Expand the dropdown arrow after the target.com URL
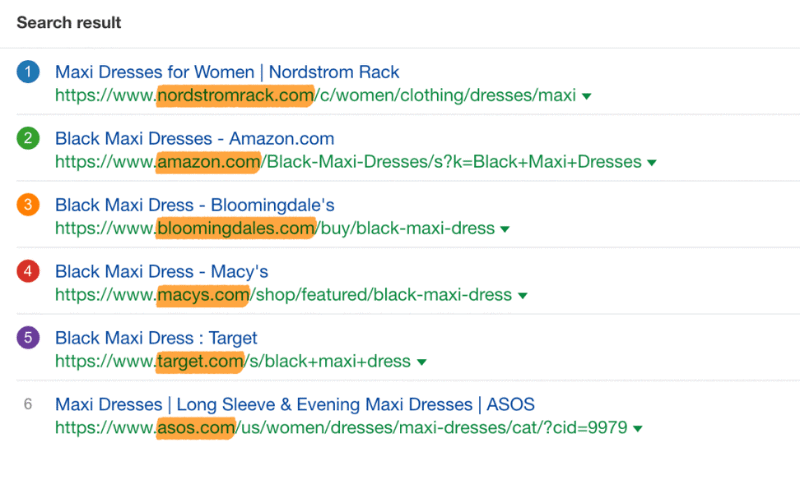This screenshot has height=500, width=800. coord(421,362)
